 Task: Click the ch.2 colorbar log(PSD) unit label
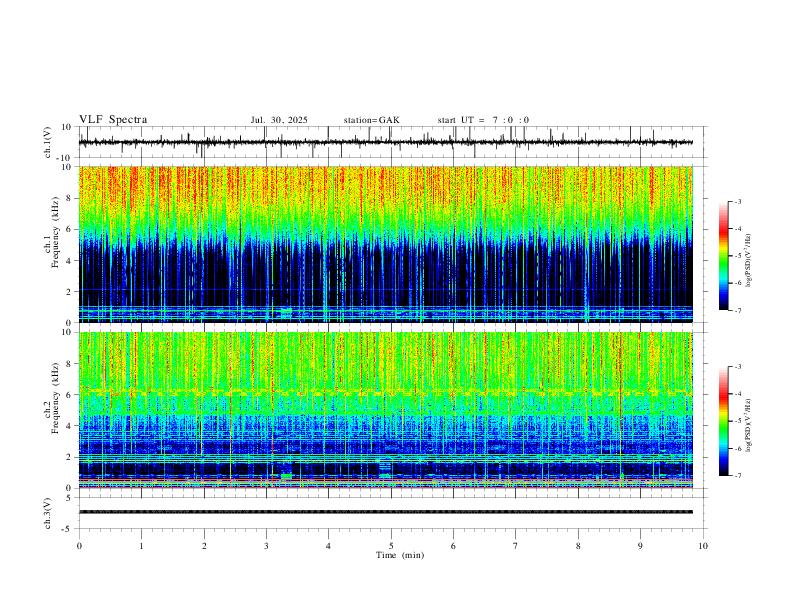(x=749, y=425)
